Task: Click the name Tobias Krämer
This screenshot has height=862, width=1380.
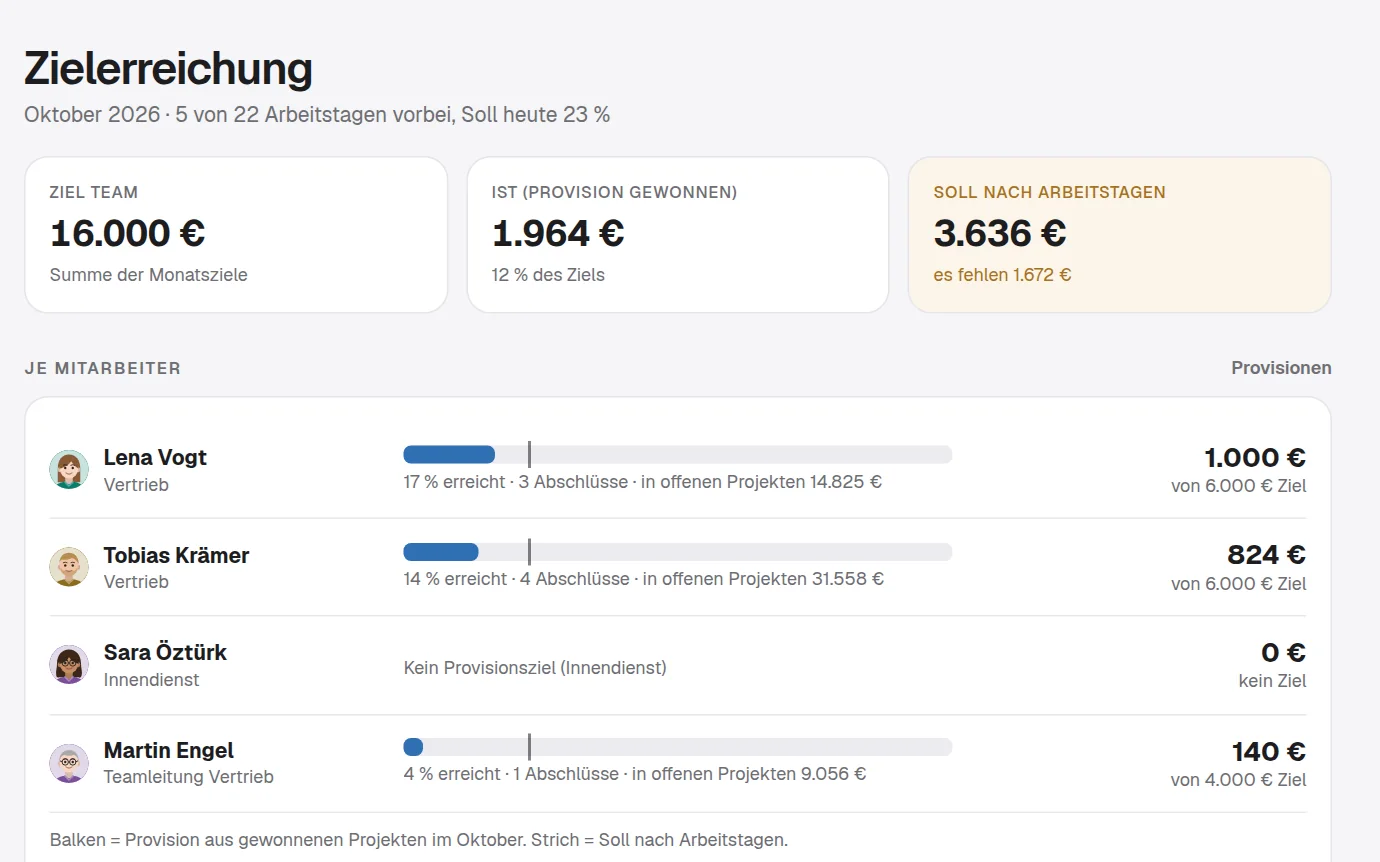Action: point(177,556)
